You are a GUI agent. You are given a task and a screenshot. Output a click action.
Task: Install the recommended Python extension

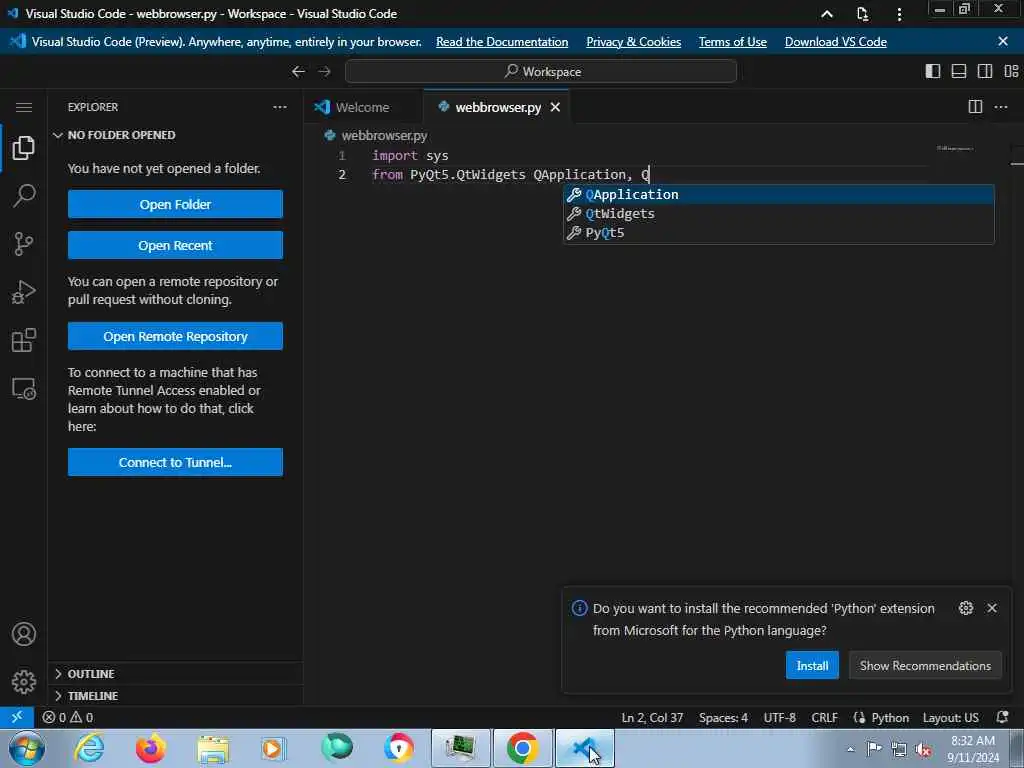coord(812,665)
